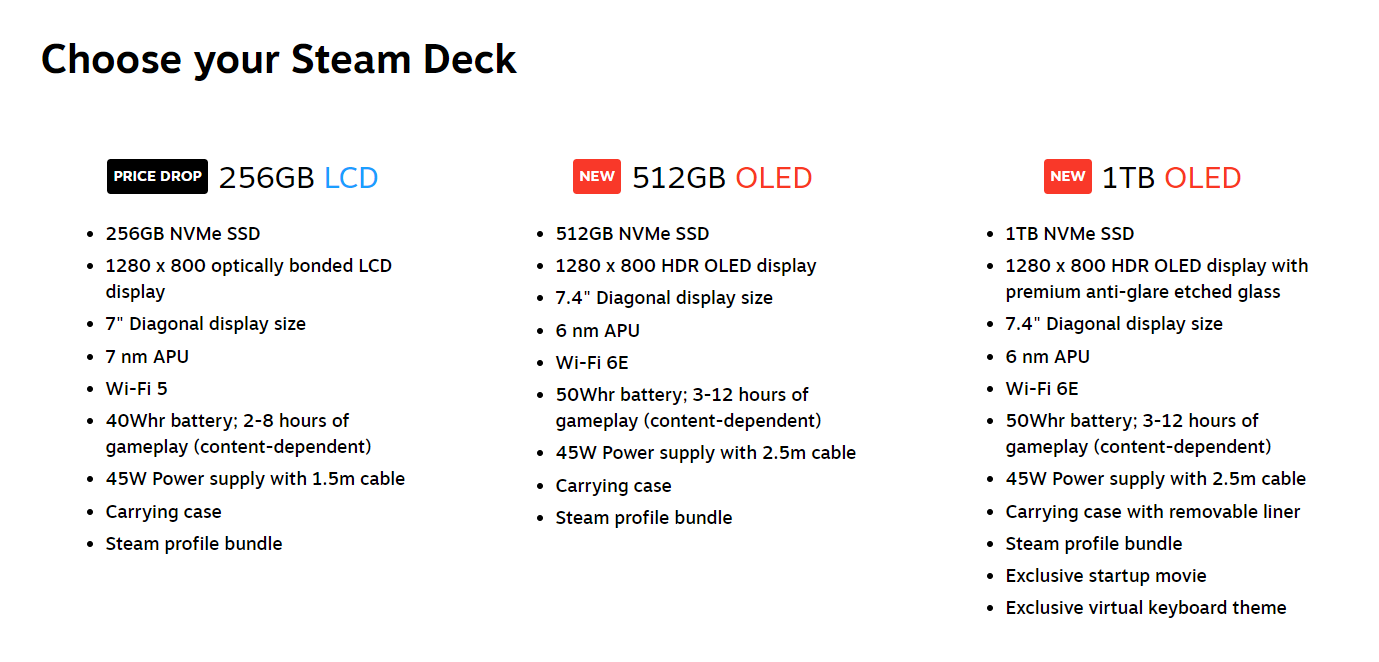This screenshot has width=1379, height=662.
Task: Click the premium anti-glare etched glass text
Action: [1143, 292]
